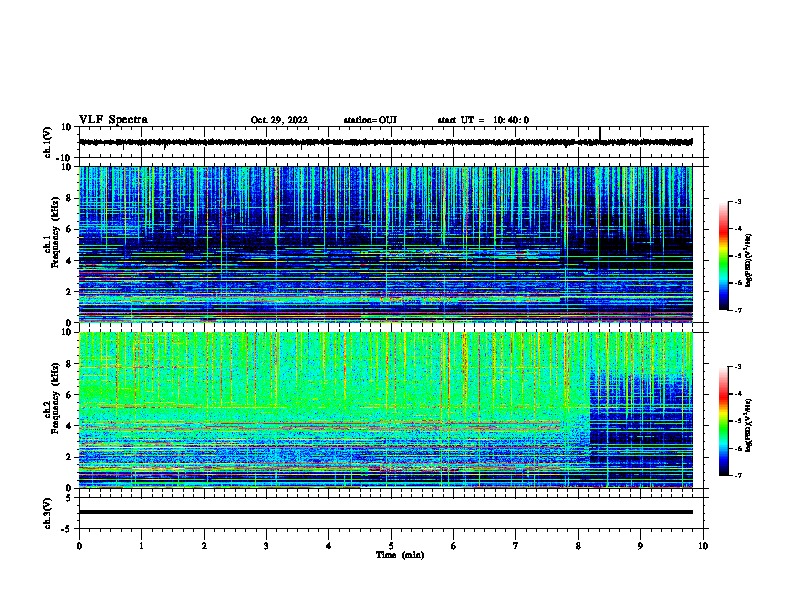Click the "VLF Spectra" plot title
This screenshot has height=612, width=792.
(113, 120)
